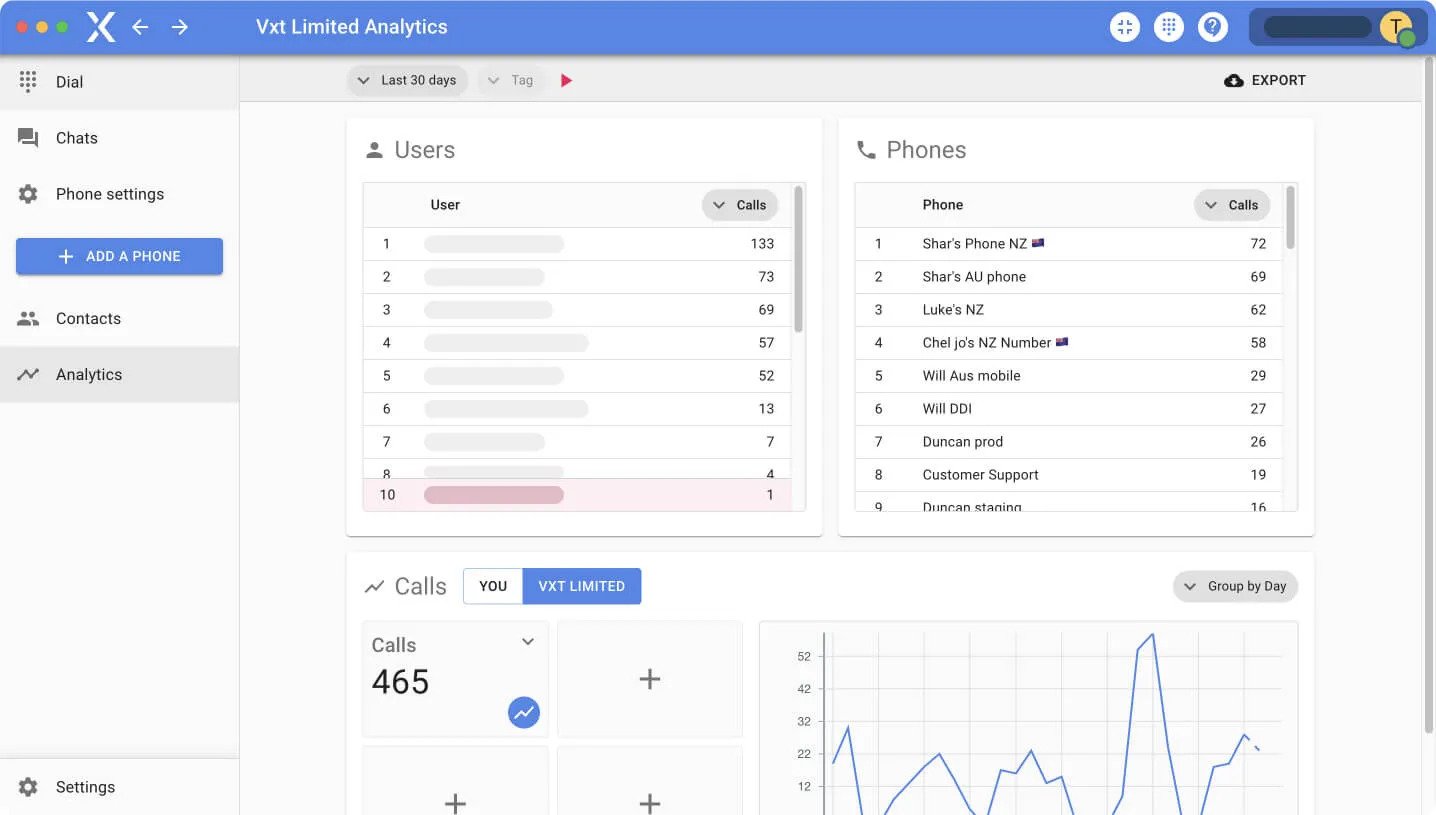The width and height of the screenshot is (1436, 815).
Task: Select the Luke's NZ row
Action: point(1068,310)
